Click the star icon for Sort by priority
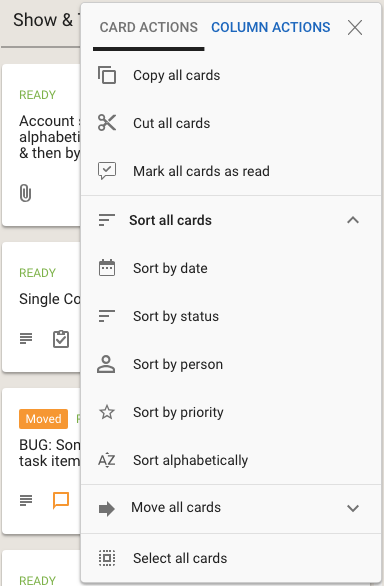Viewport: 384px width, 586px height. click(x=107, y=412)
